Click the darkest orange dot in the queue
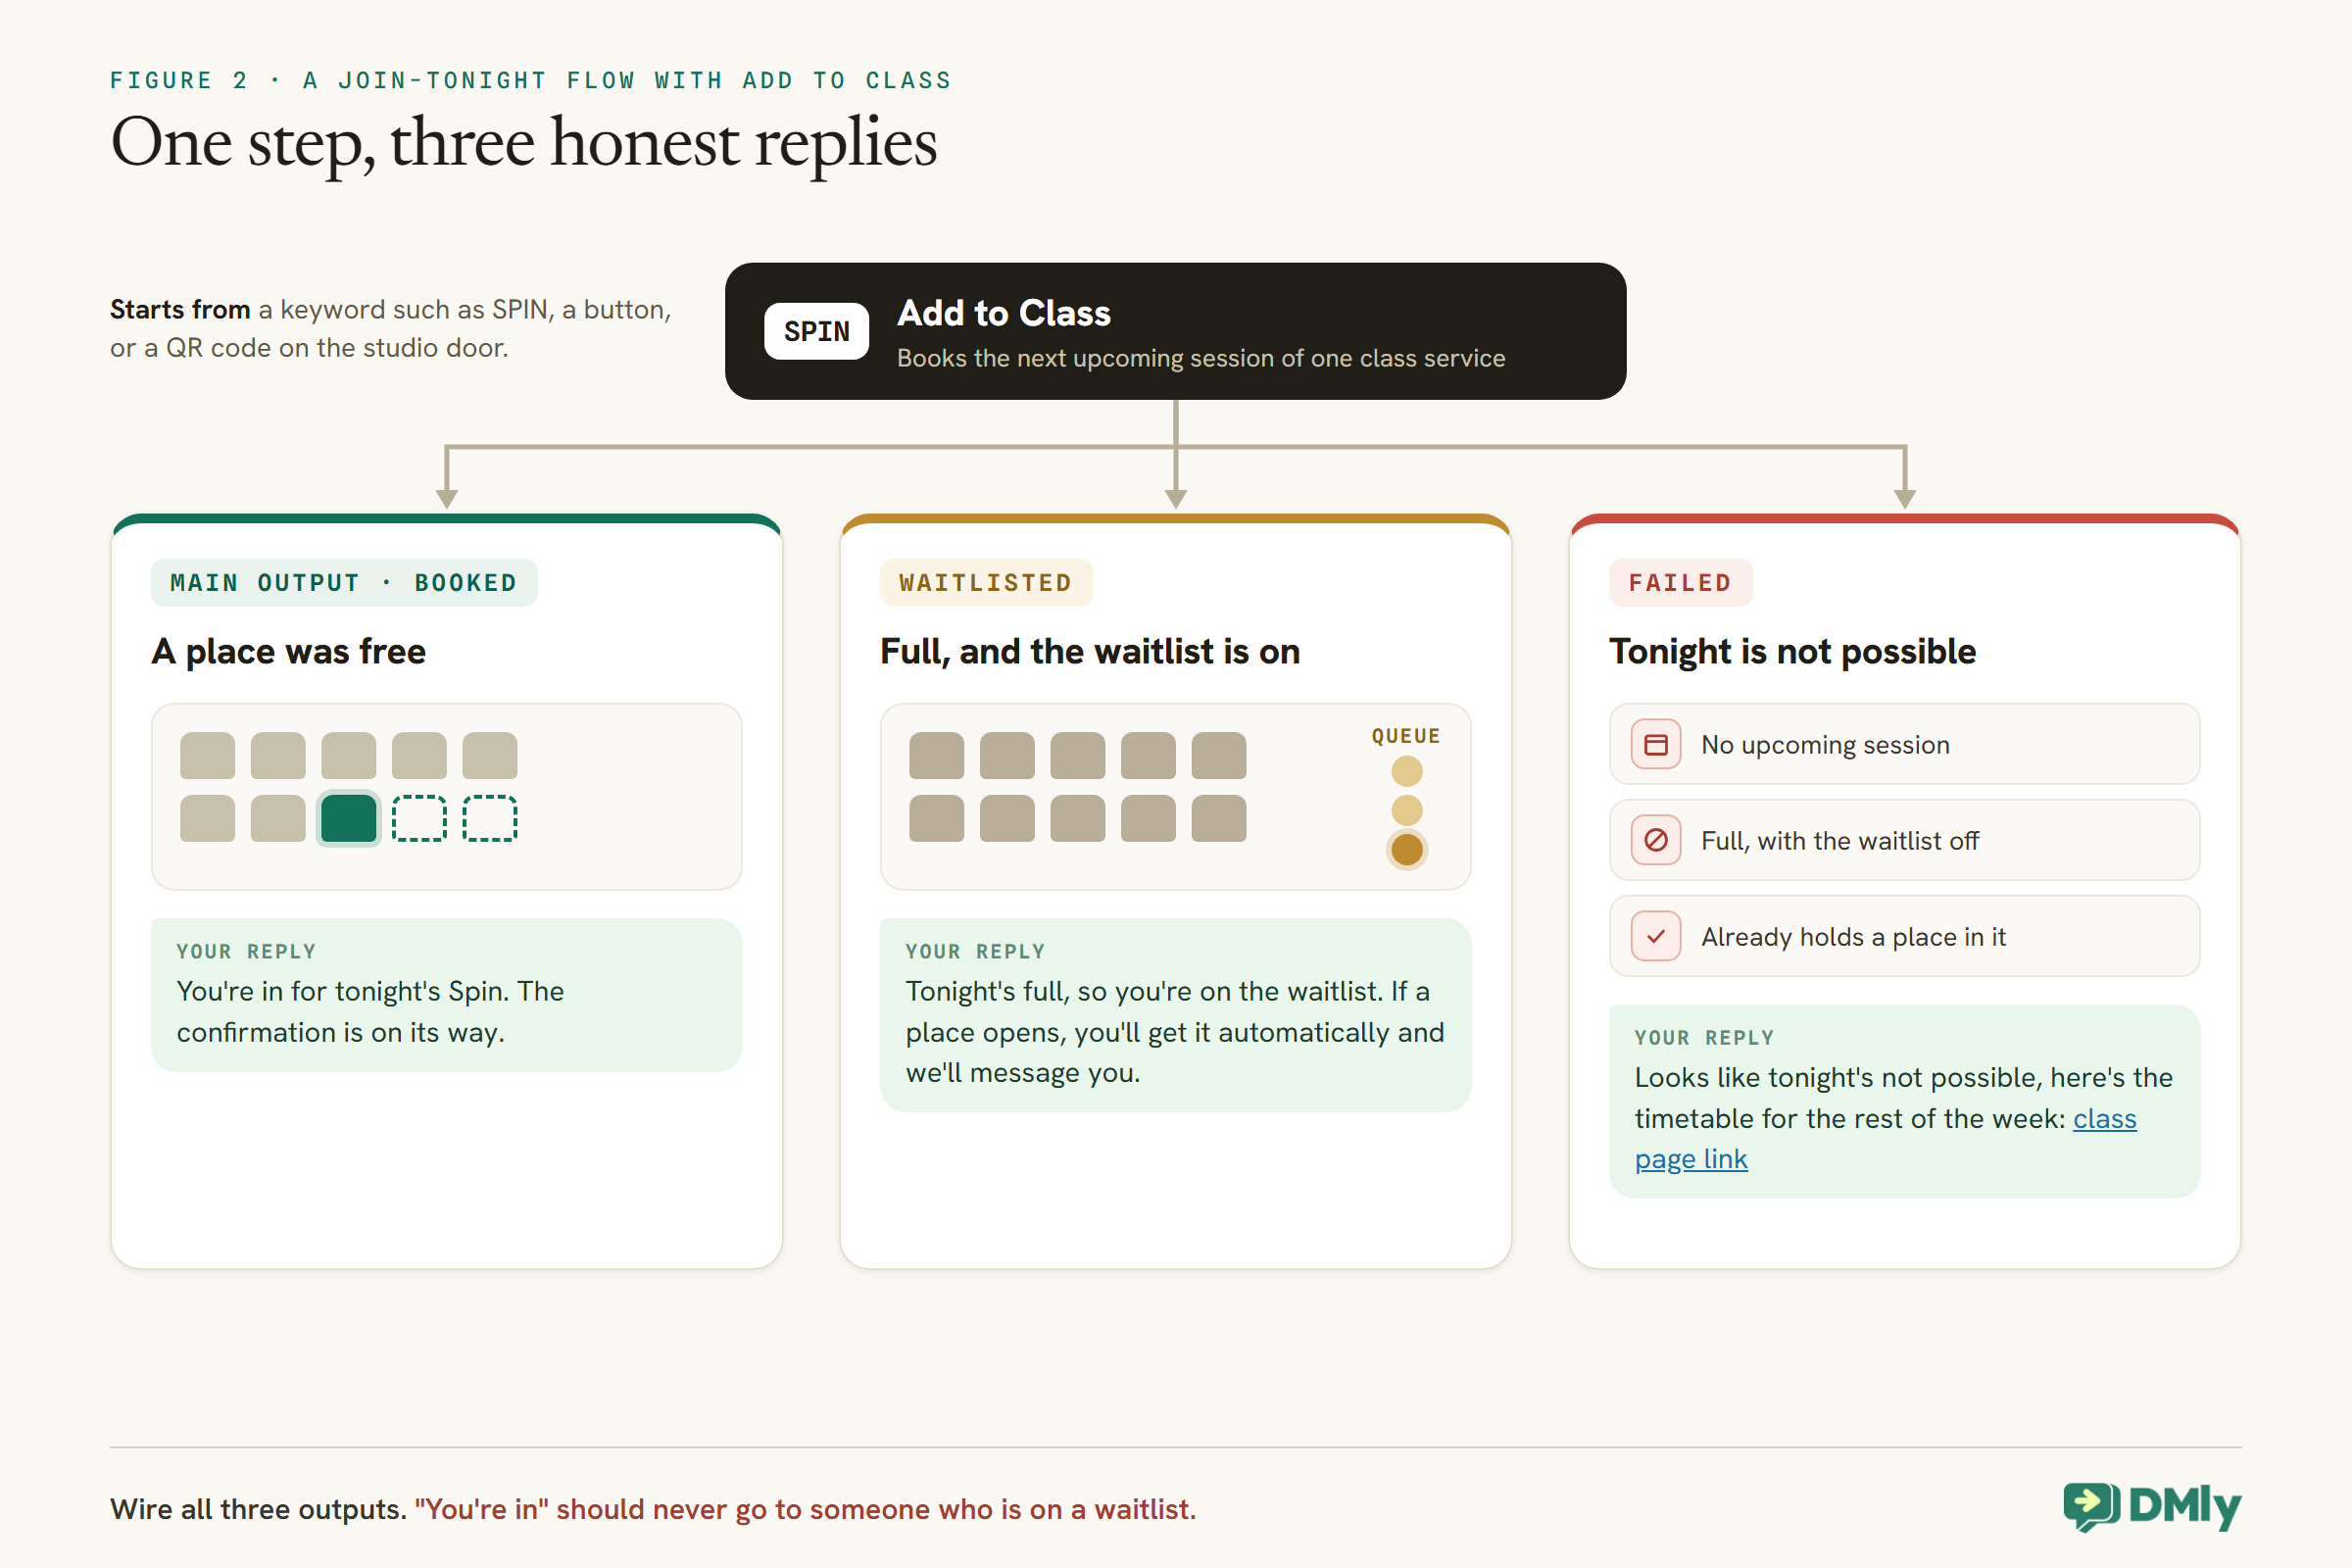The height and width of the screenshot is (1568, 2352). click(1406, 849)
